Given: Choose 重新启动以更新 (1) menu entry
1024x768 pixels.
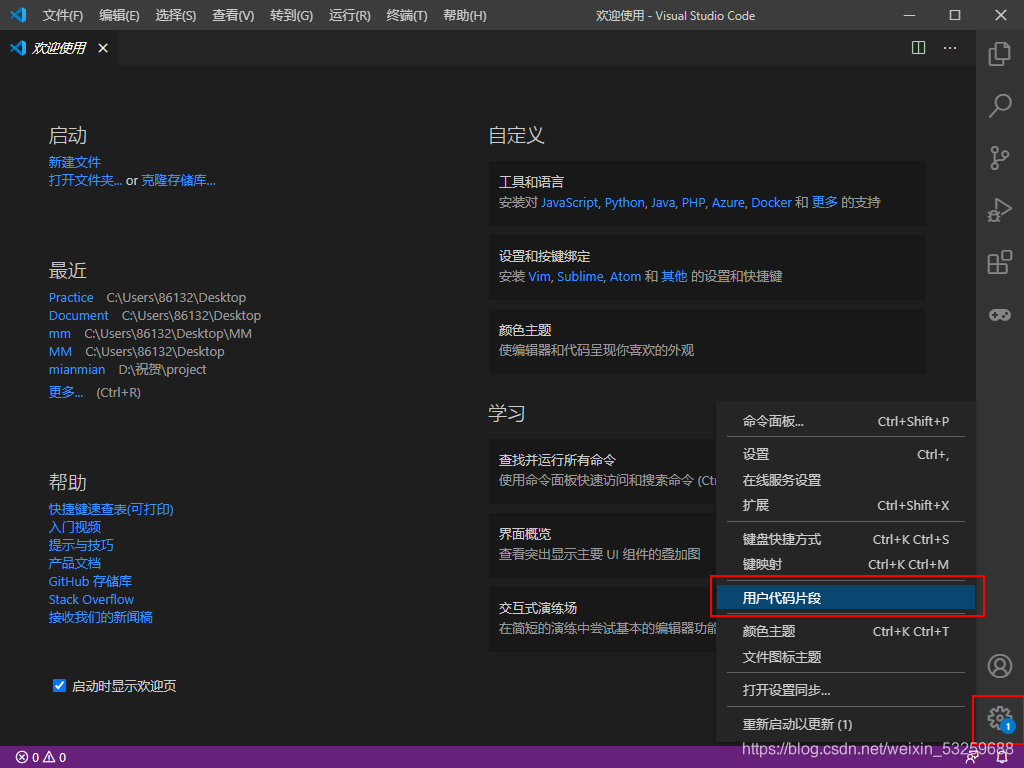Looking at the screenshot, I should 846,724.
